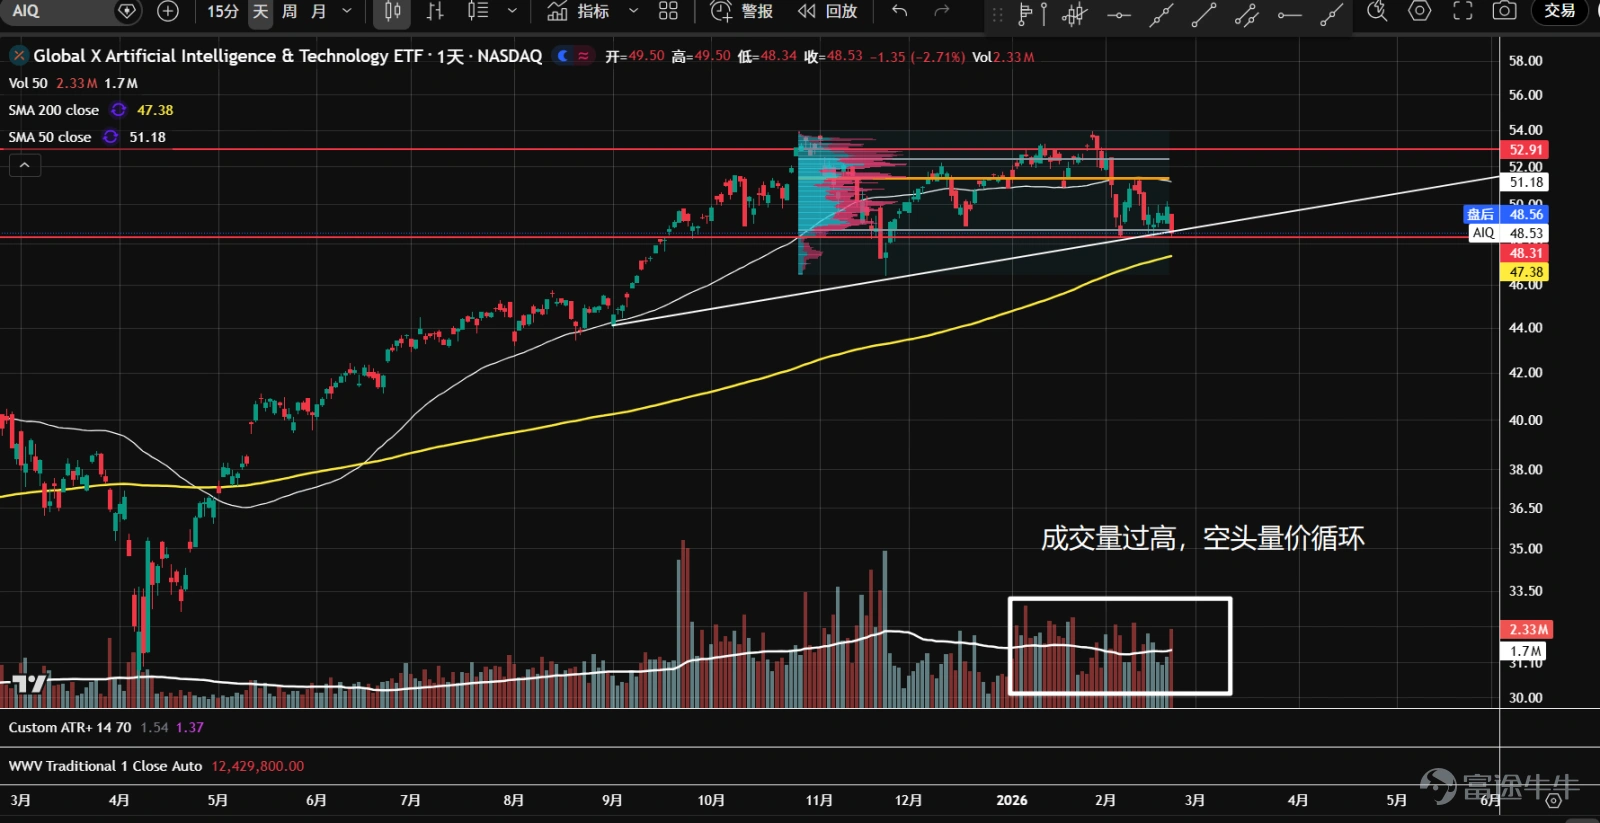Image resolution: width=1600 pixels, height=823 pixels.
Task: Select the 月 monthly interval
Action: point(319,11)
